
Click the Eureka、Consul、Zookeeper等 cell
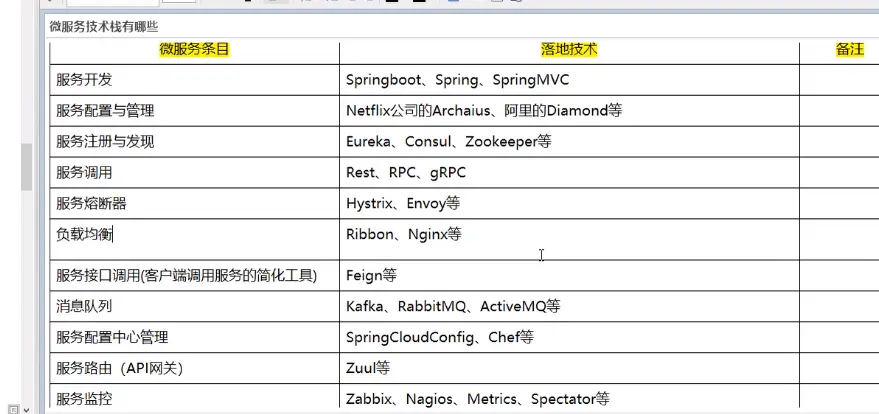click(569, 142)
